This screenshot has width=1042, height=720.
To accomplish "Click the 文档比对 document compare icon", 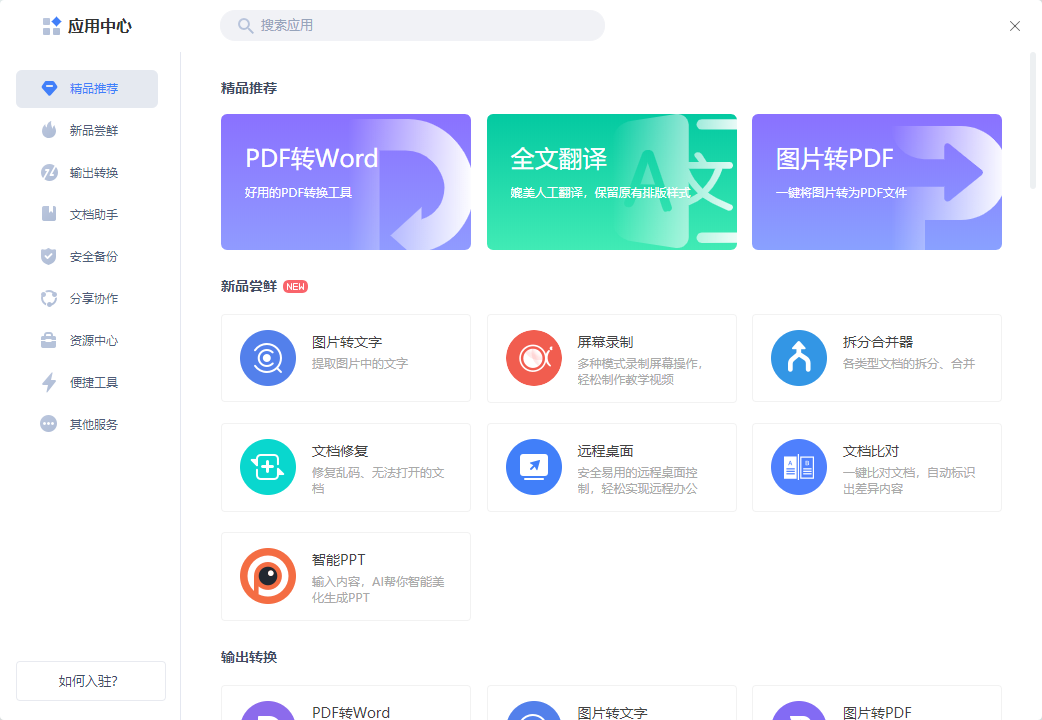I will pyautogui.click(x=798, y=467).
